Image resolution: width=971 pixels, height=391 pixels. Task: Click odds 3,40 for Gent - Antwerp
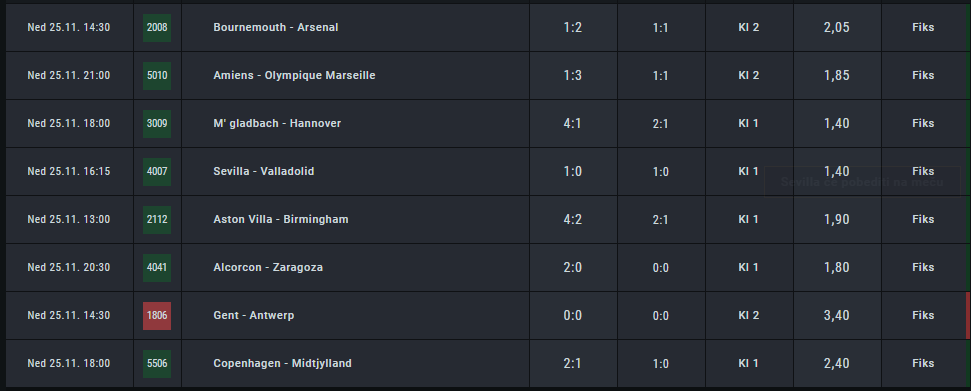coord(837,315)
